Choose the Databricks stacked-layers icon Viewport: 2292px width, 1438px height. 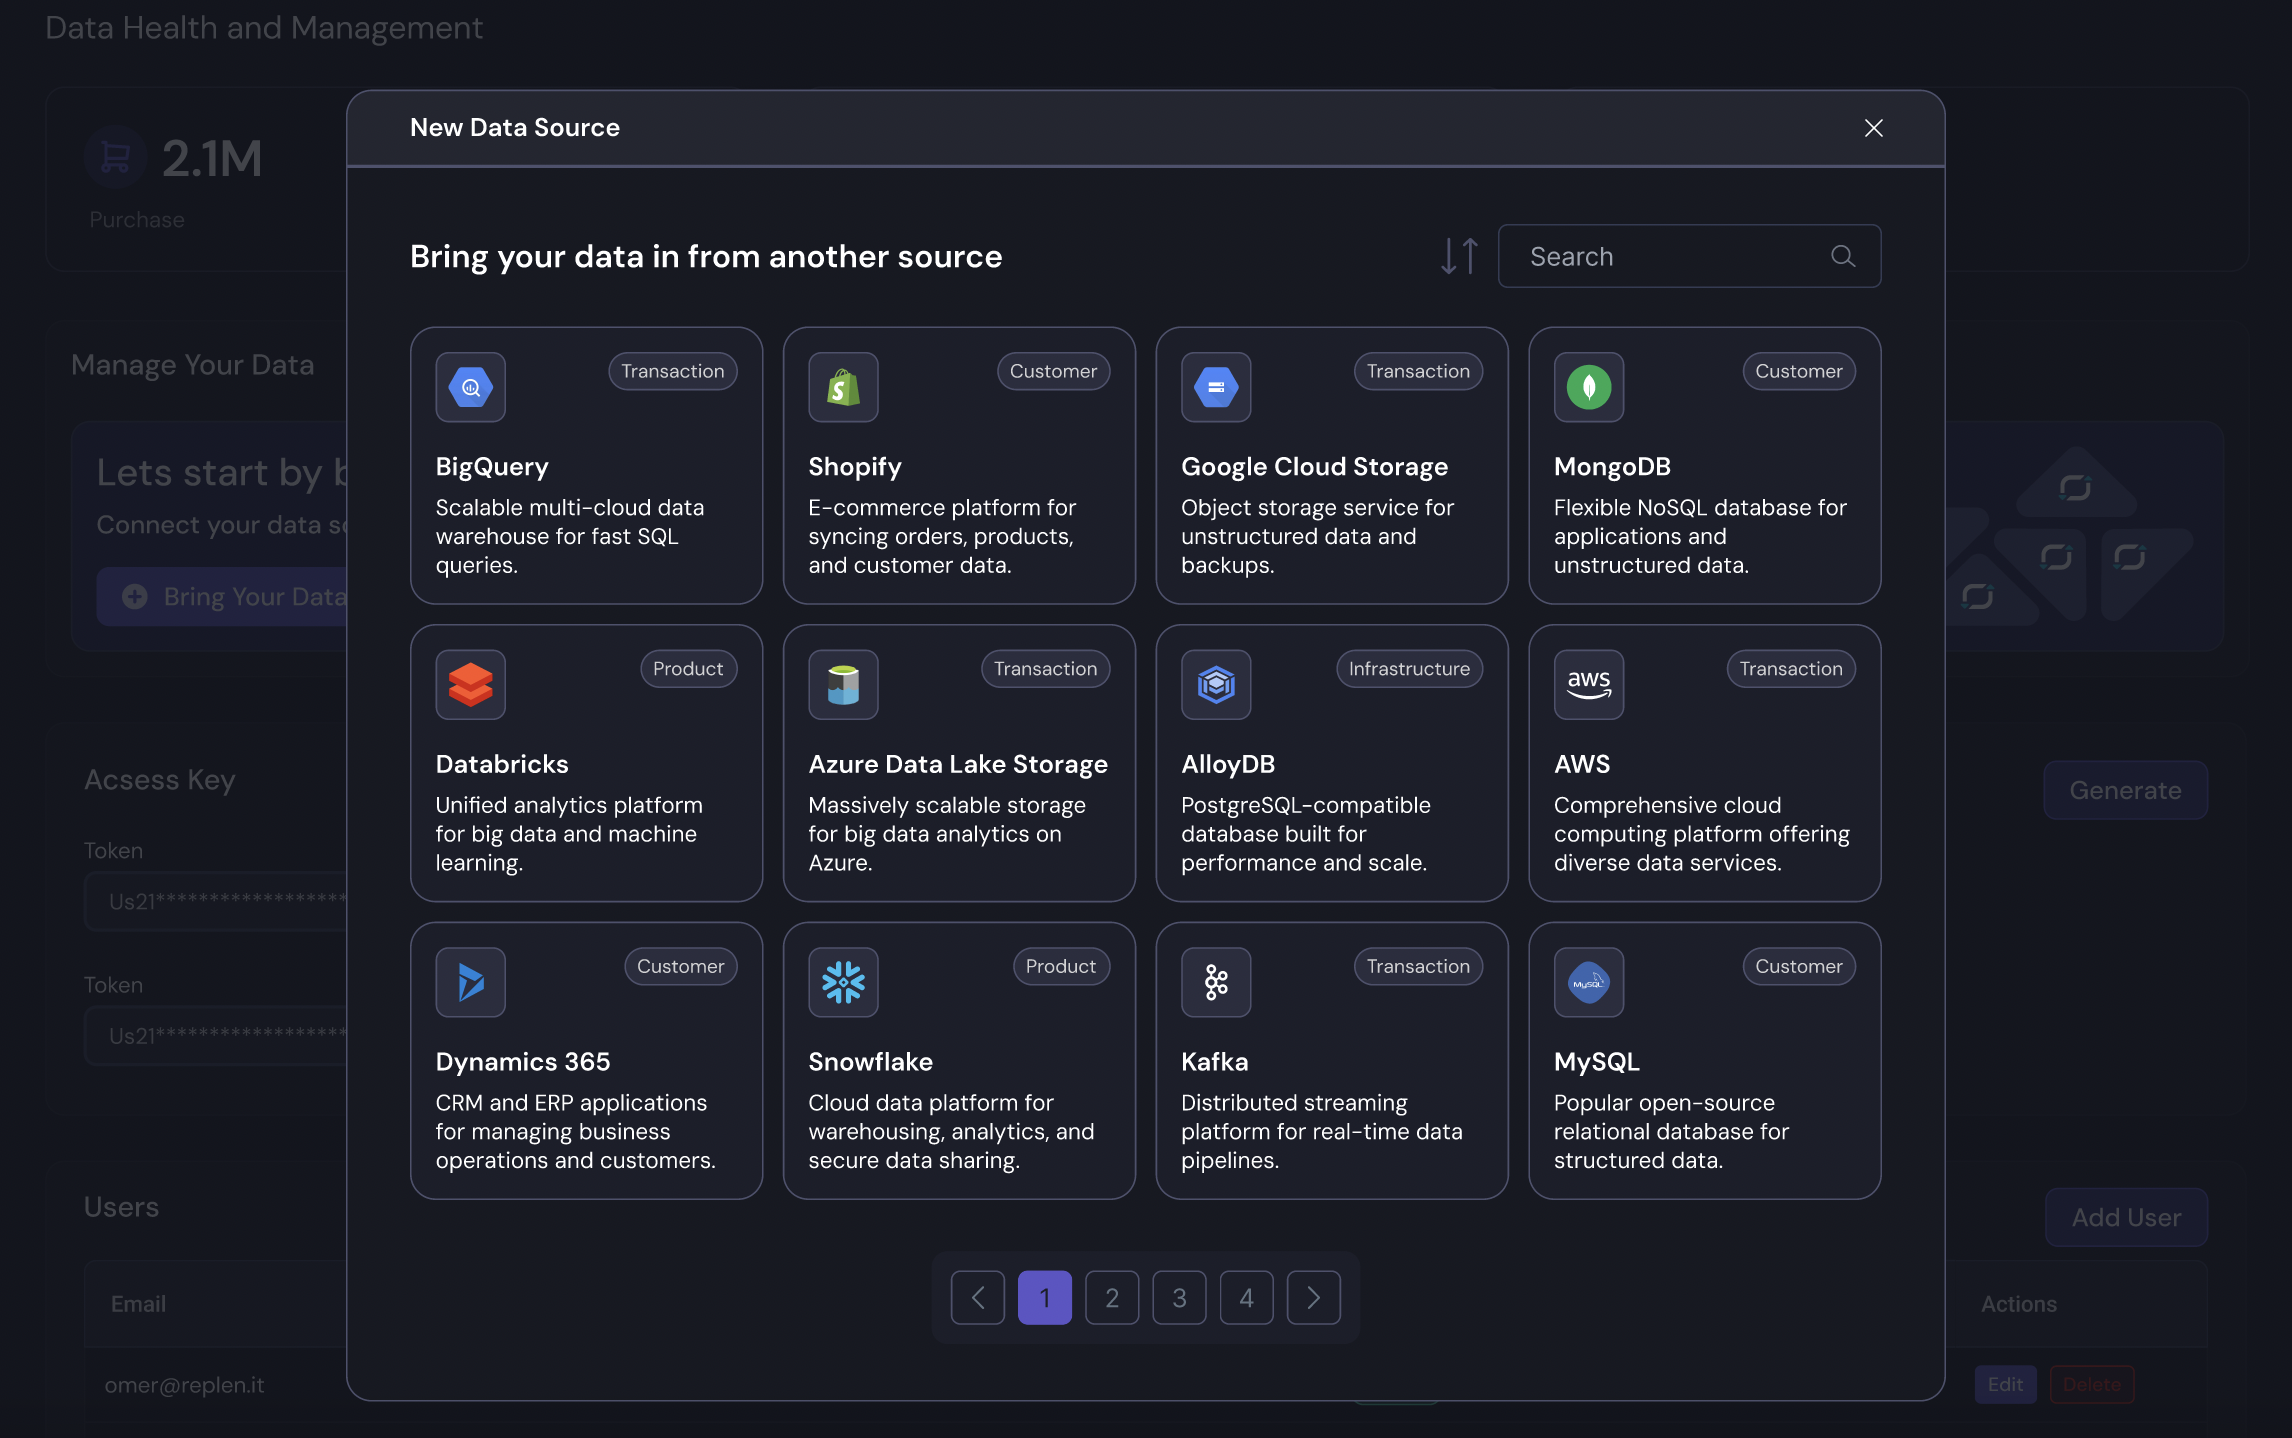(470, 685)
